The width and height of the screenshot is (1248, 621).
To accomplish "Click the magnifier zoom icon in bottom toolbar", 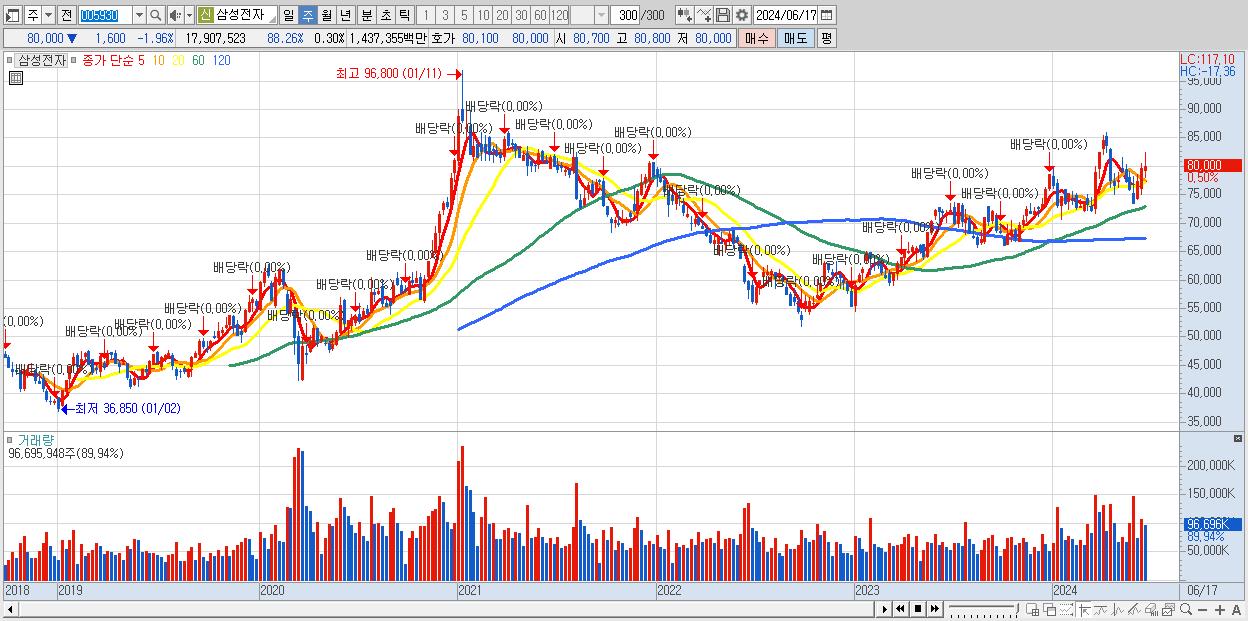I will coord(1186,609).
